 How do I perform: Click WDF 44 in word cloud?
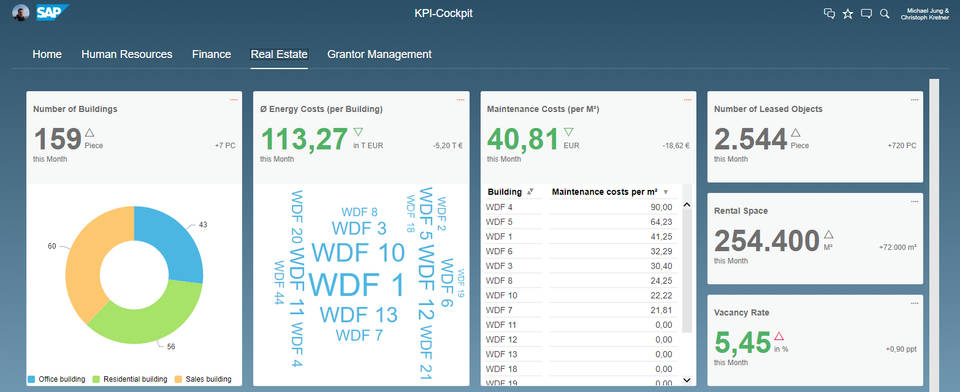point(279,282)
